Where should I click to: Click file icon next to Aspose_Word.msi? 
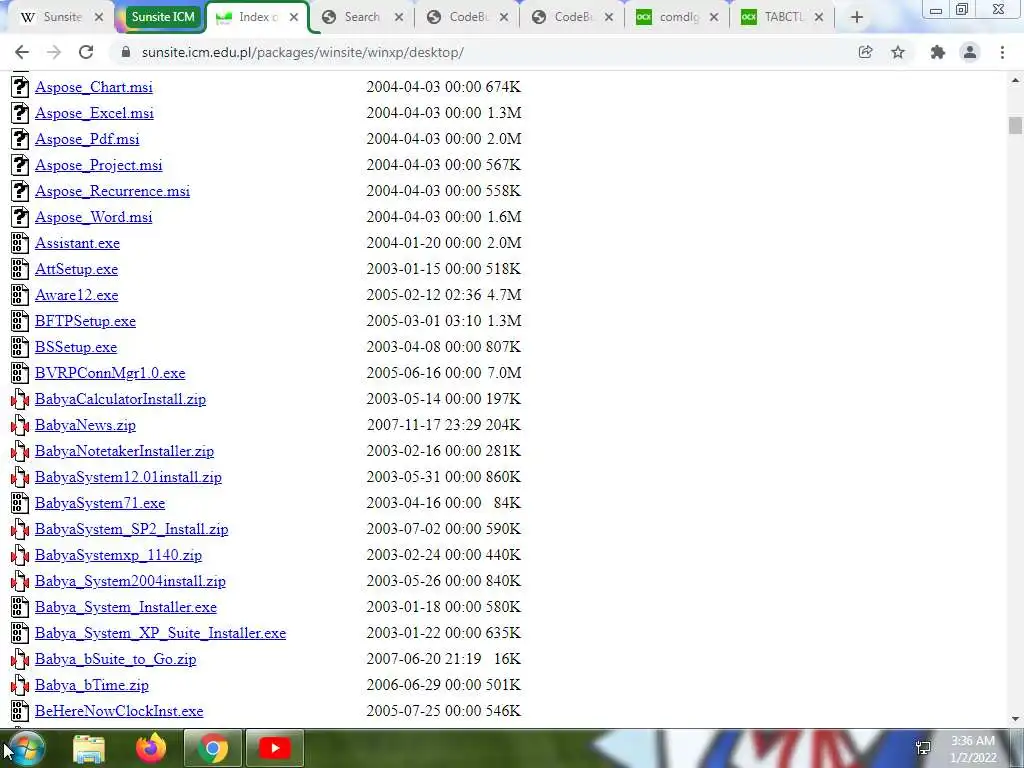[20, 217]
